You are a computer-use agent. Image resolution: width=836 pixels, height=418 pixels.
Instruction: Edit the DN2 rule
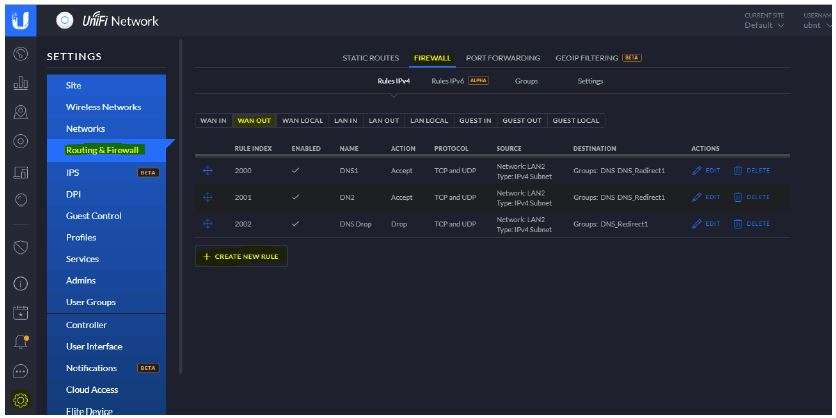pyautogui.click(x=706, y=197)
